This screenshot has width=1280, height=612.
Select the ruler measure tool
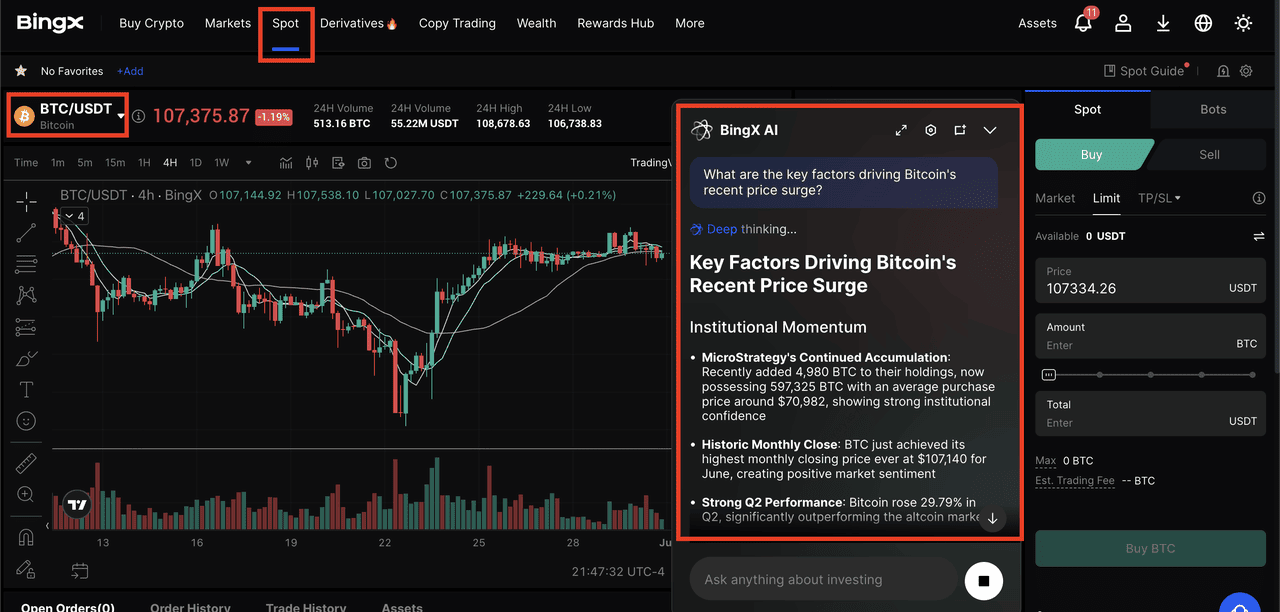[x=26, y=463]
